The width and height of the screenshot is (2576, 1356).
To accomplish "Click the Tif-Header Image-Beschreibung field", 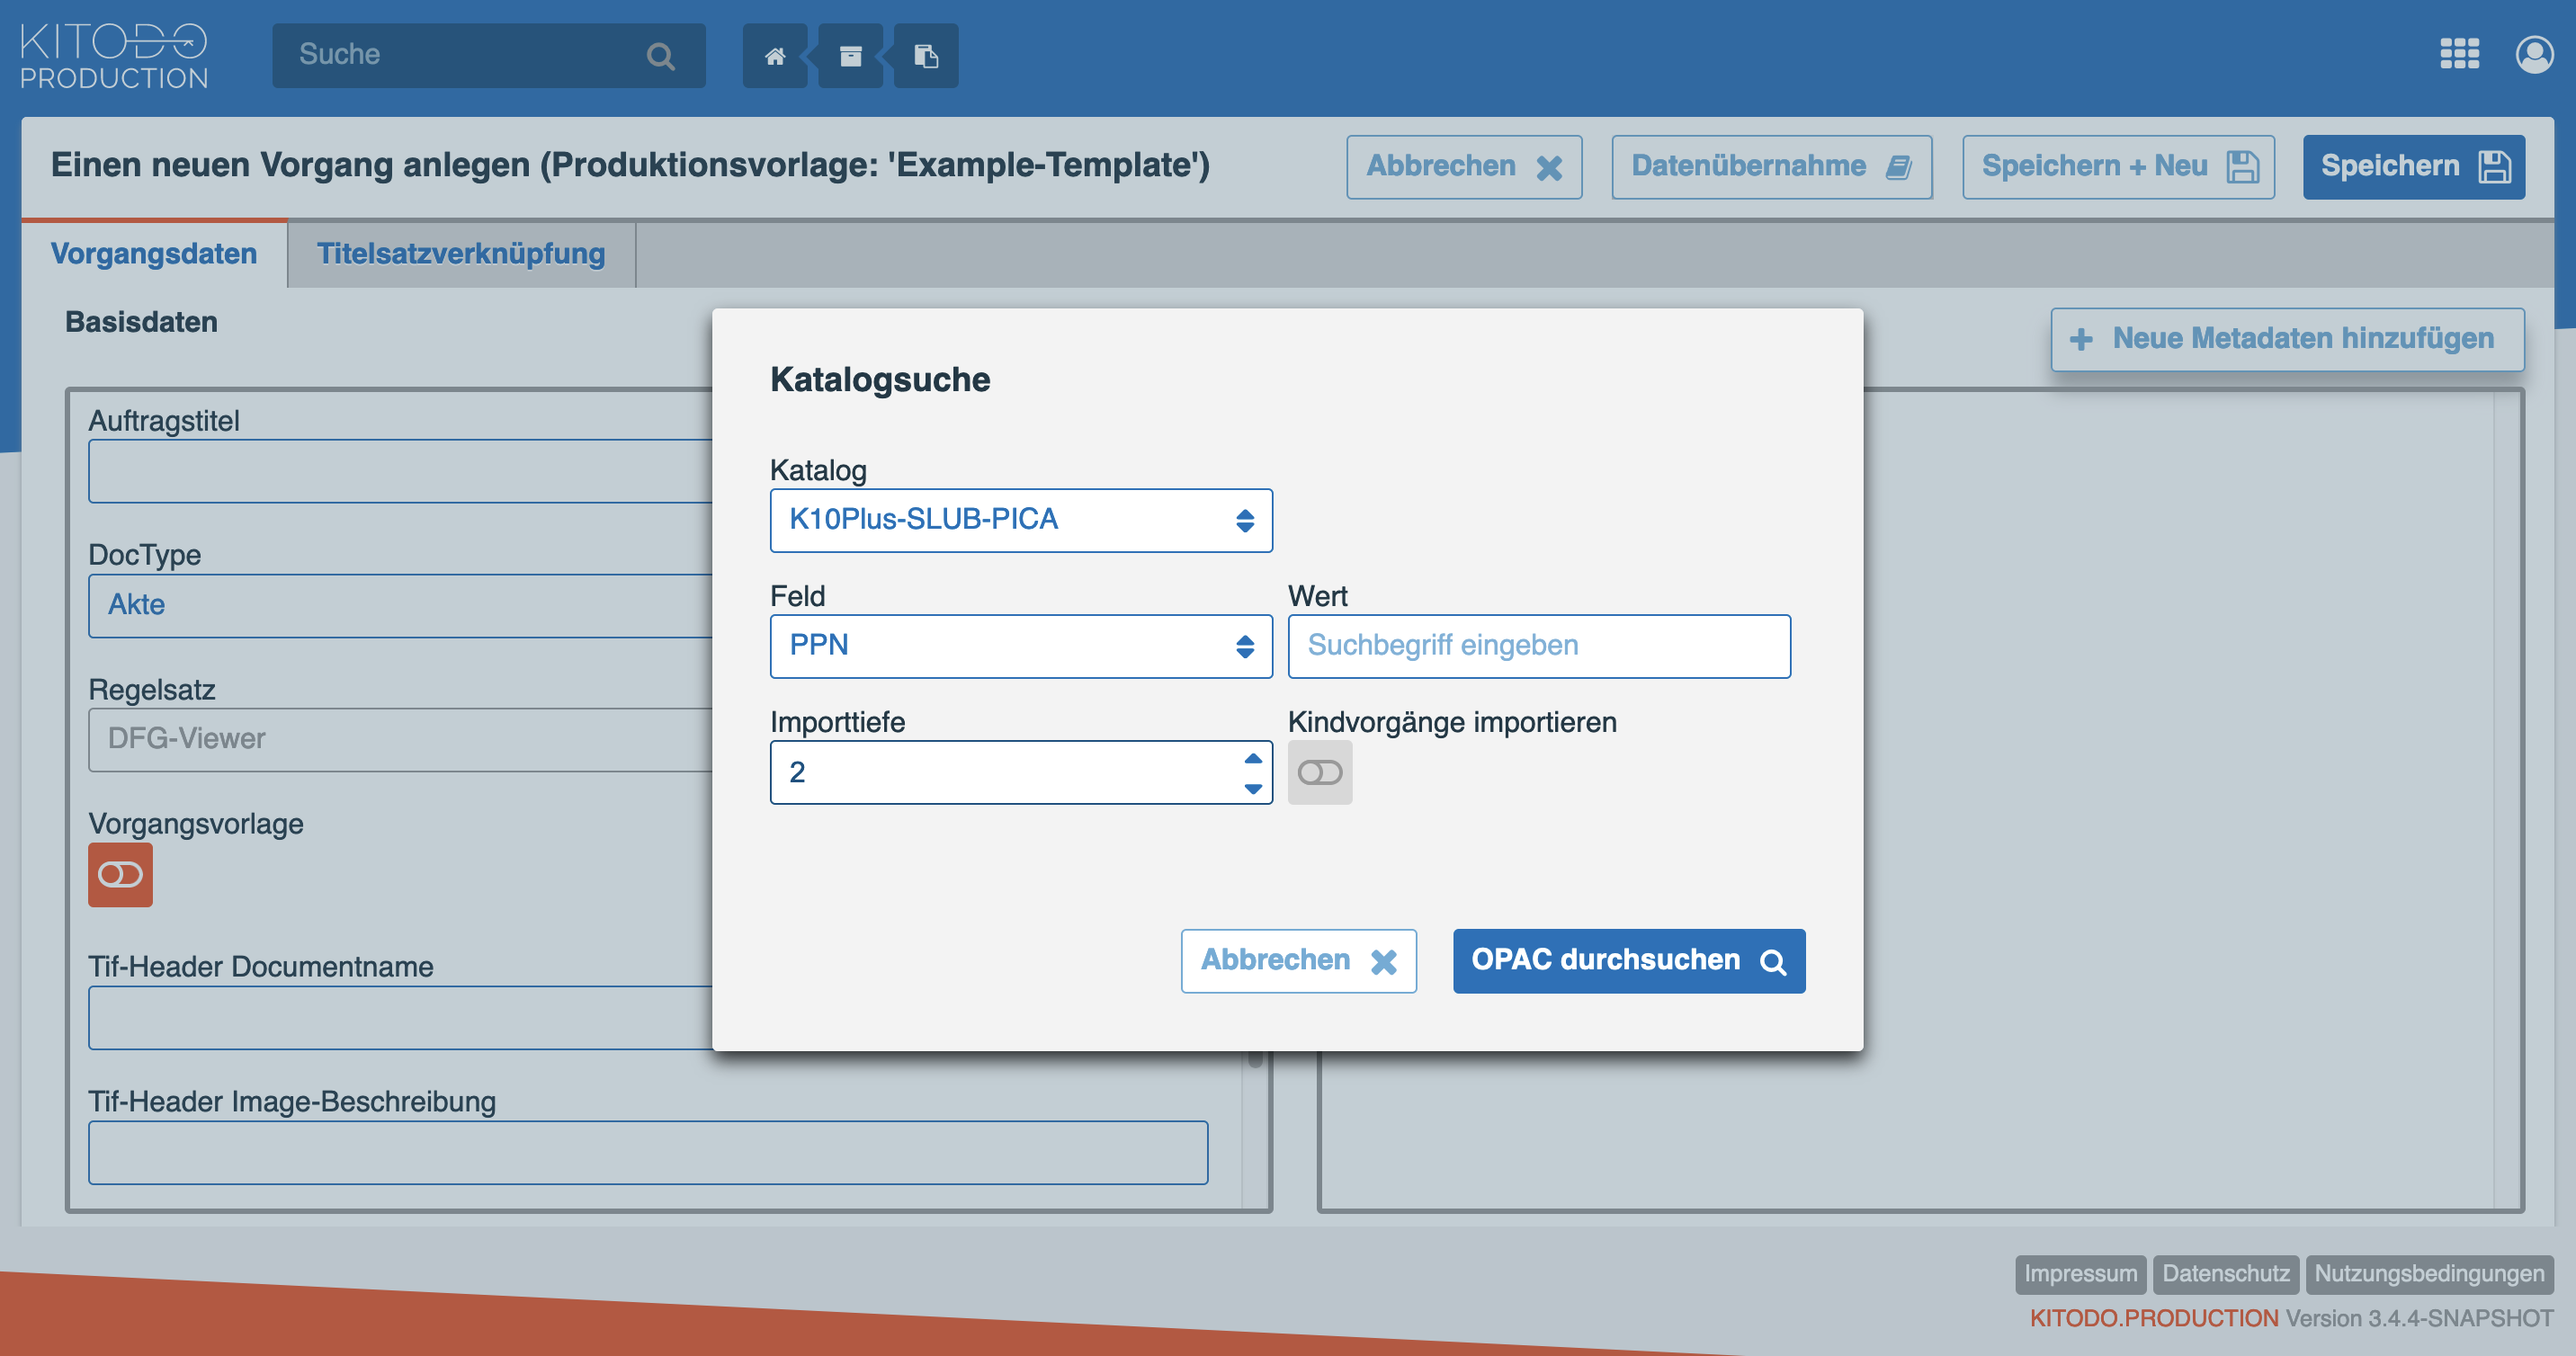I will [x=648, y=1152].
